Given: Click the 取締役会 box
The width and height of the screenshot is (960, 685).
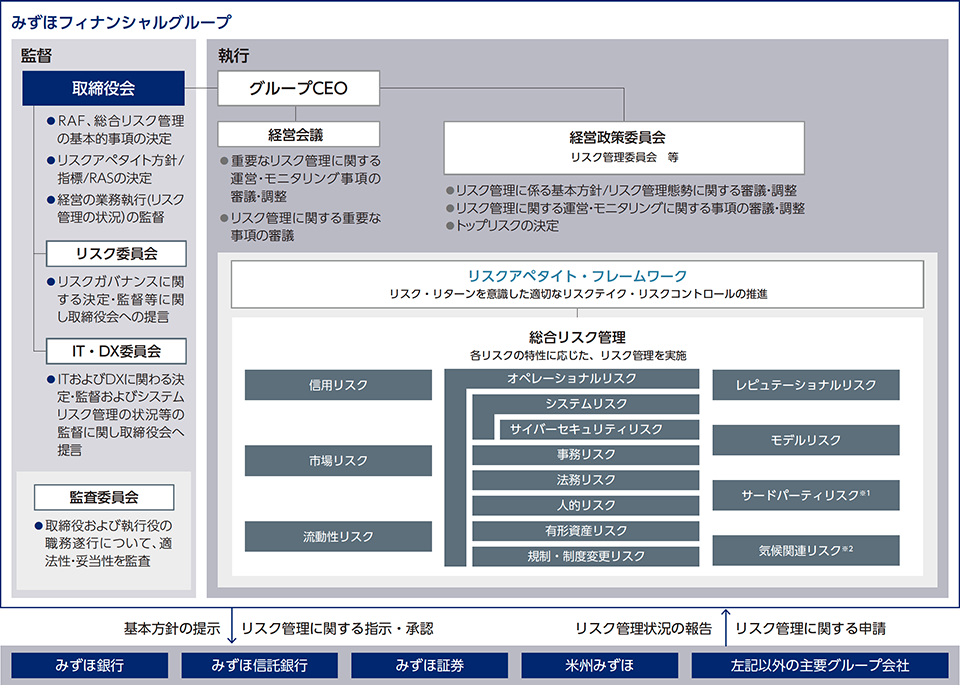Looking at the screenshot, I should [103, 88].
